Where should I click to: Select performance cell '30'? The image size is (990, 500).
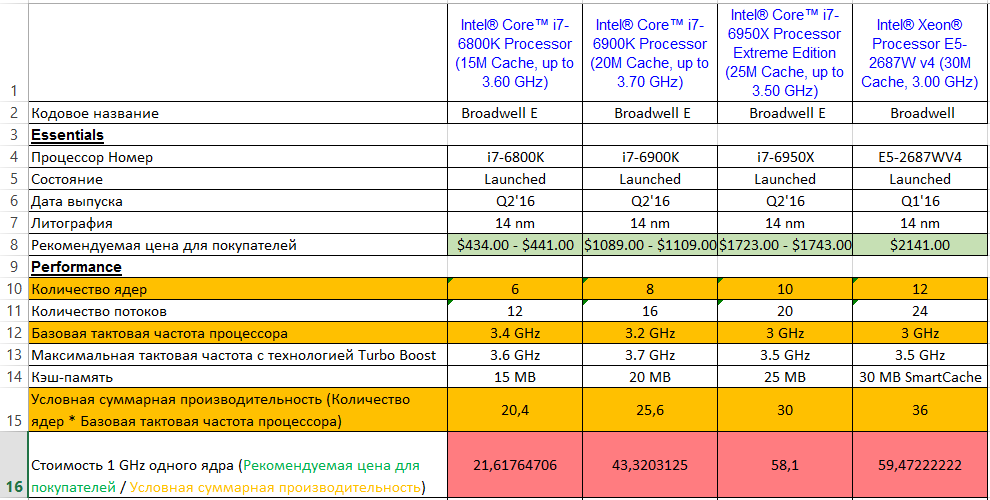[x=785, y=410]
